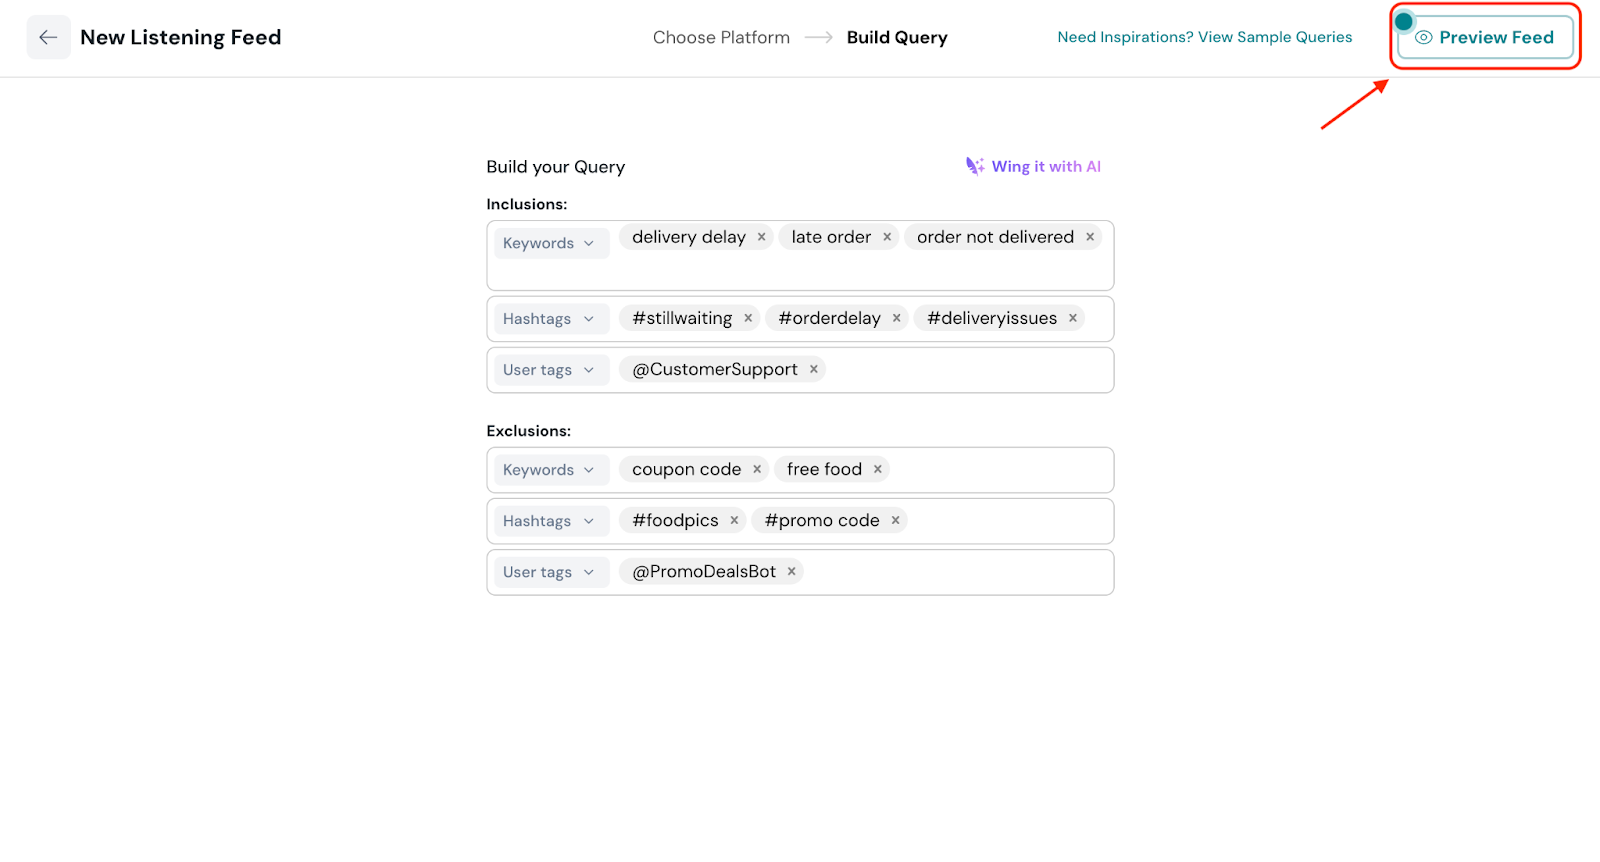Open the Exclusions User tags dropdown
Viewport: 1600px width, 862px height.
[549, 572]
